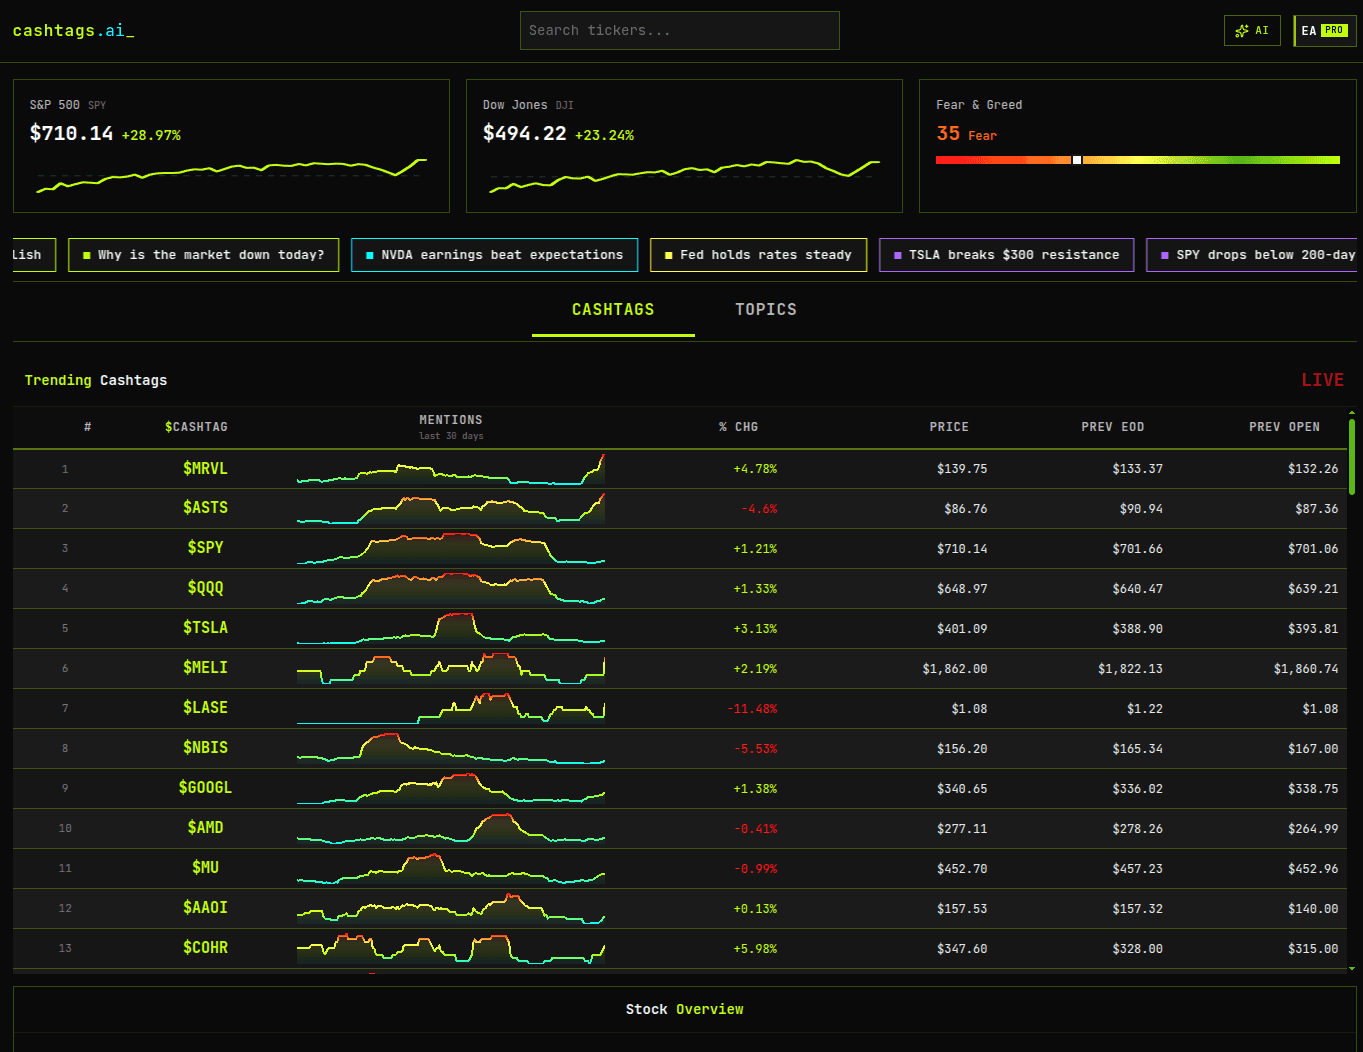Open the $TSLA cashtag
The width and height of the screenshot is (1363, 1052).
(x=205, y=628)
